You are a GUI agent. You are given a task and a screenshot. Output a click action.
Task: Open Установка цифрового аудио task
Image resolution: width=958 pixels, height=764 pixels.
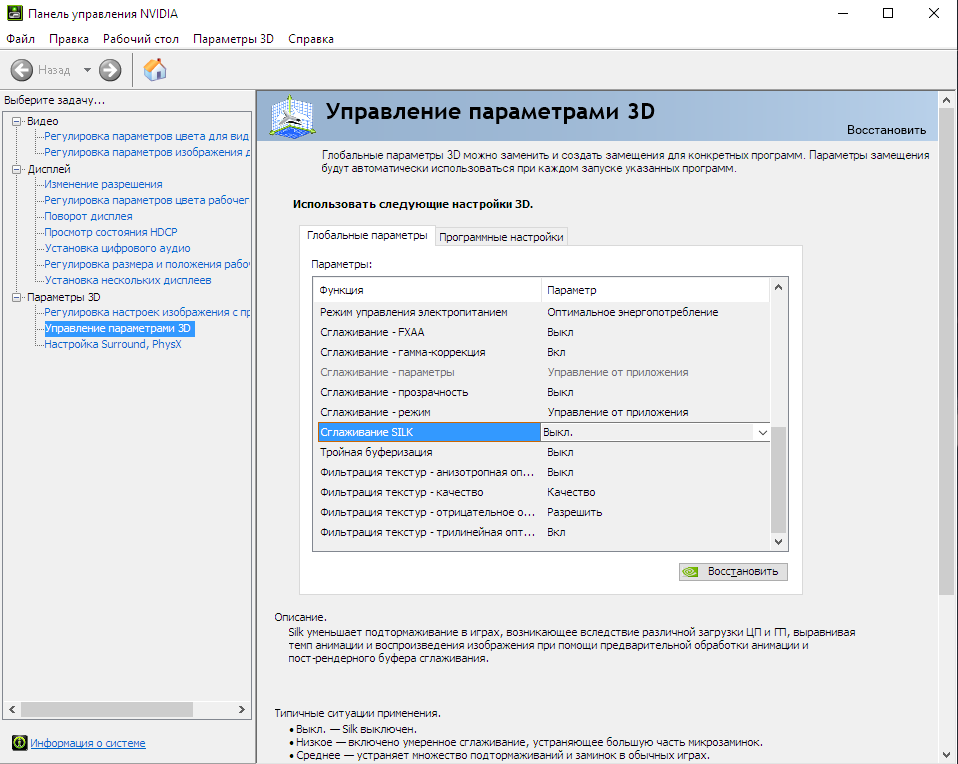tap(117, 248)
